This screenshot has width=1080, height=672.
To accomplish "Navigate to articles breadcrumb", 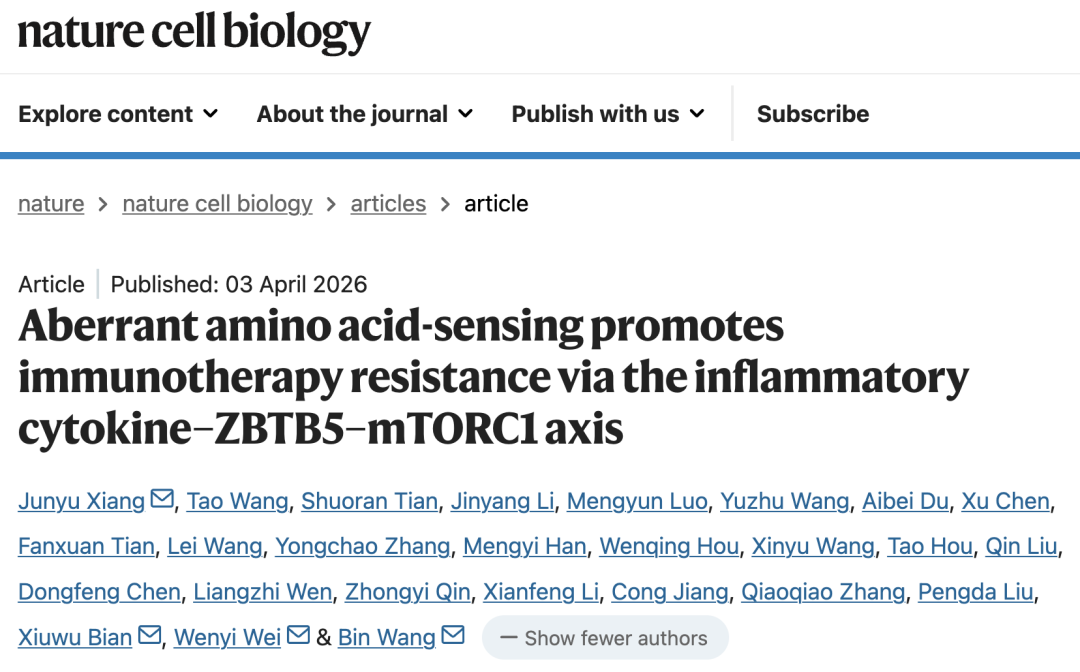I will (x=388, y=204).
